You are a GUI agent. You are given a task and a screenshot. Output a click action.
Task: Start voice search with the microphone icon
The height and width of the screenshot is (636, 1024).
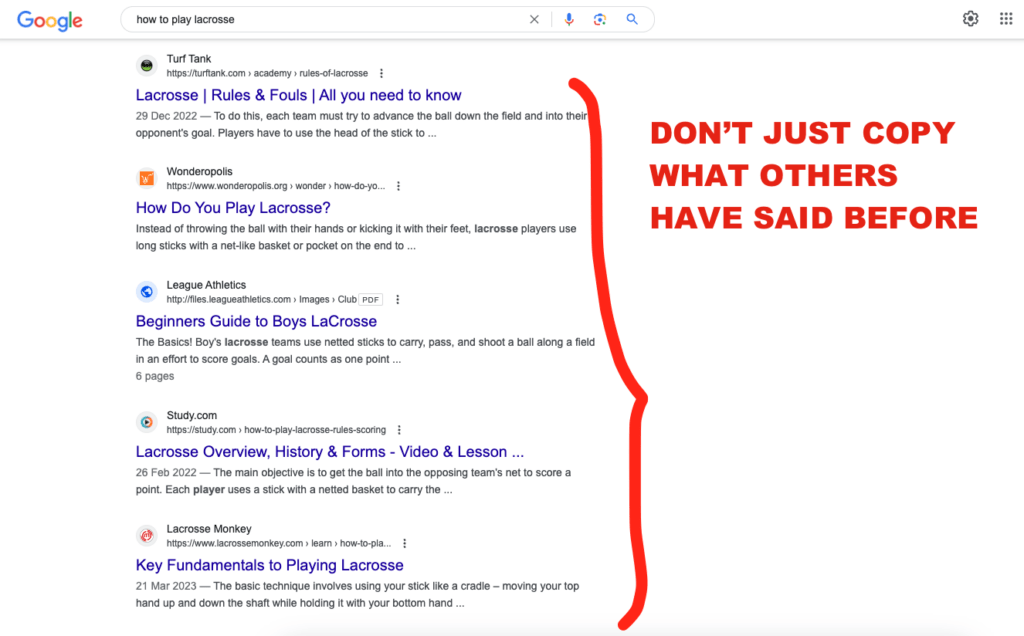[x=569, y=20]
